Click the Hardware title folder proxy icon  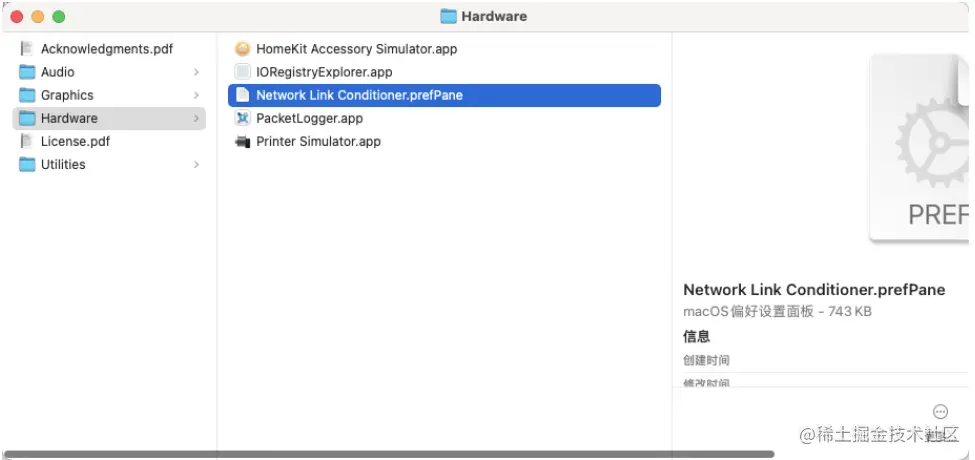[448, 16]
